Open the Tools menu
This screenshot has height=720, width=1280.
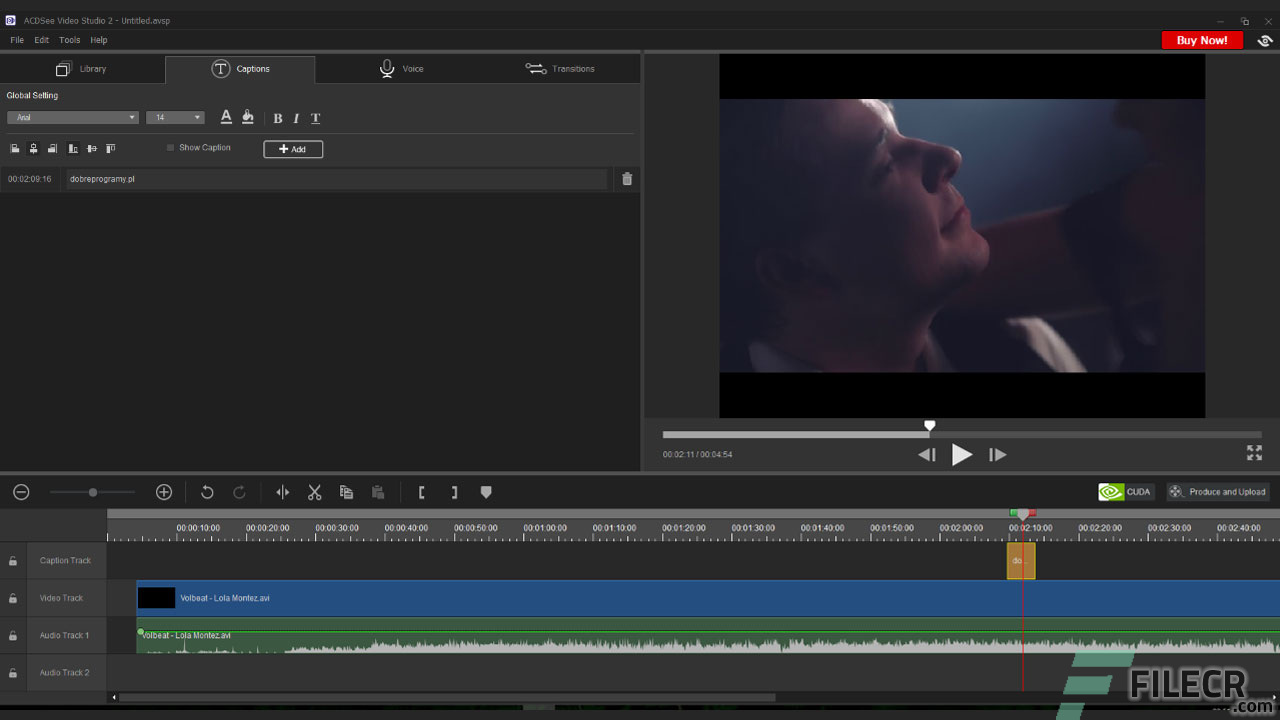[69, 40]
